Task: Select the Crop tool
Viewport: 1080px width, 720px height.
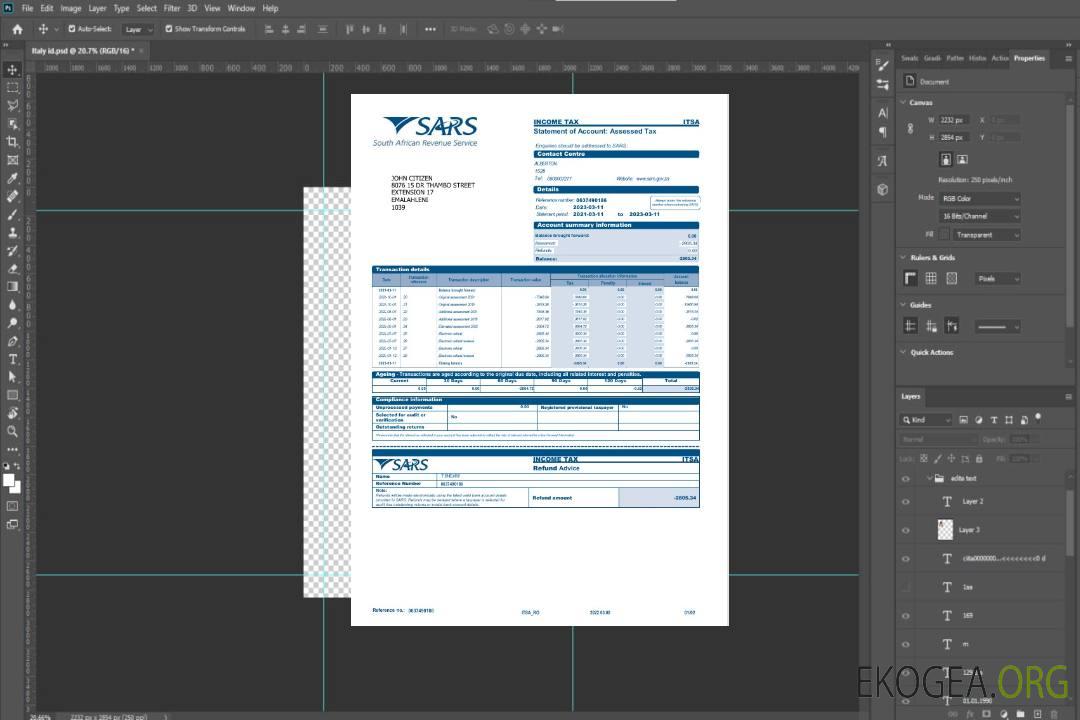Action: pyautogui.click(x=12, y=142)
